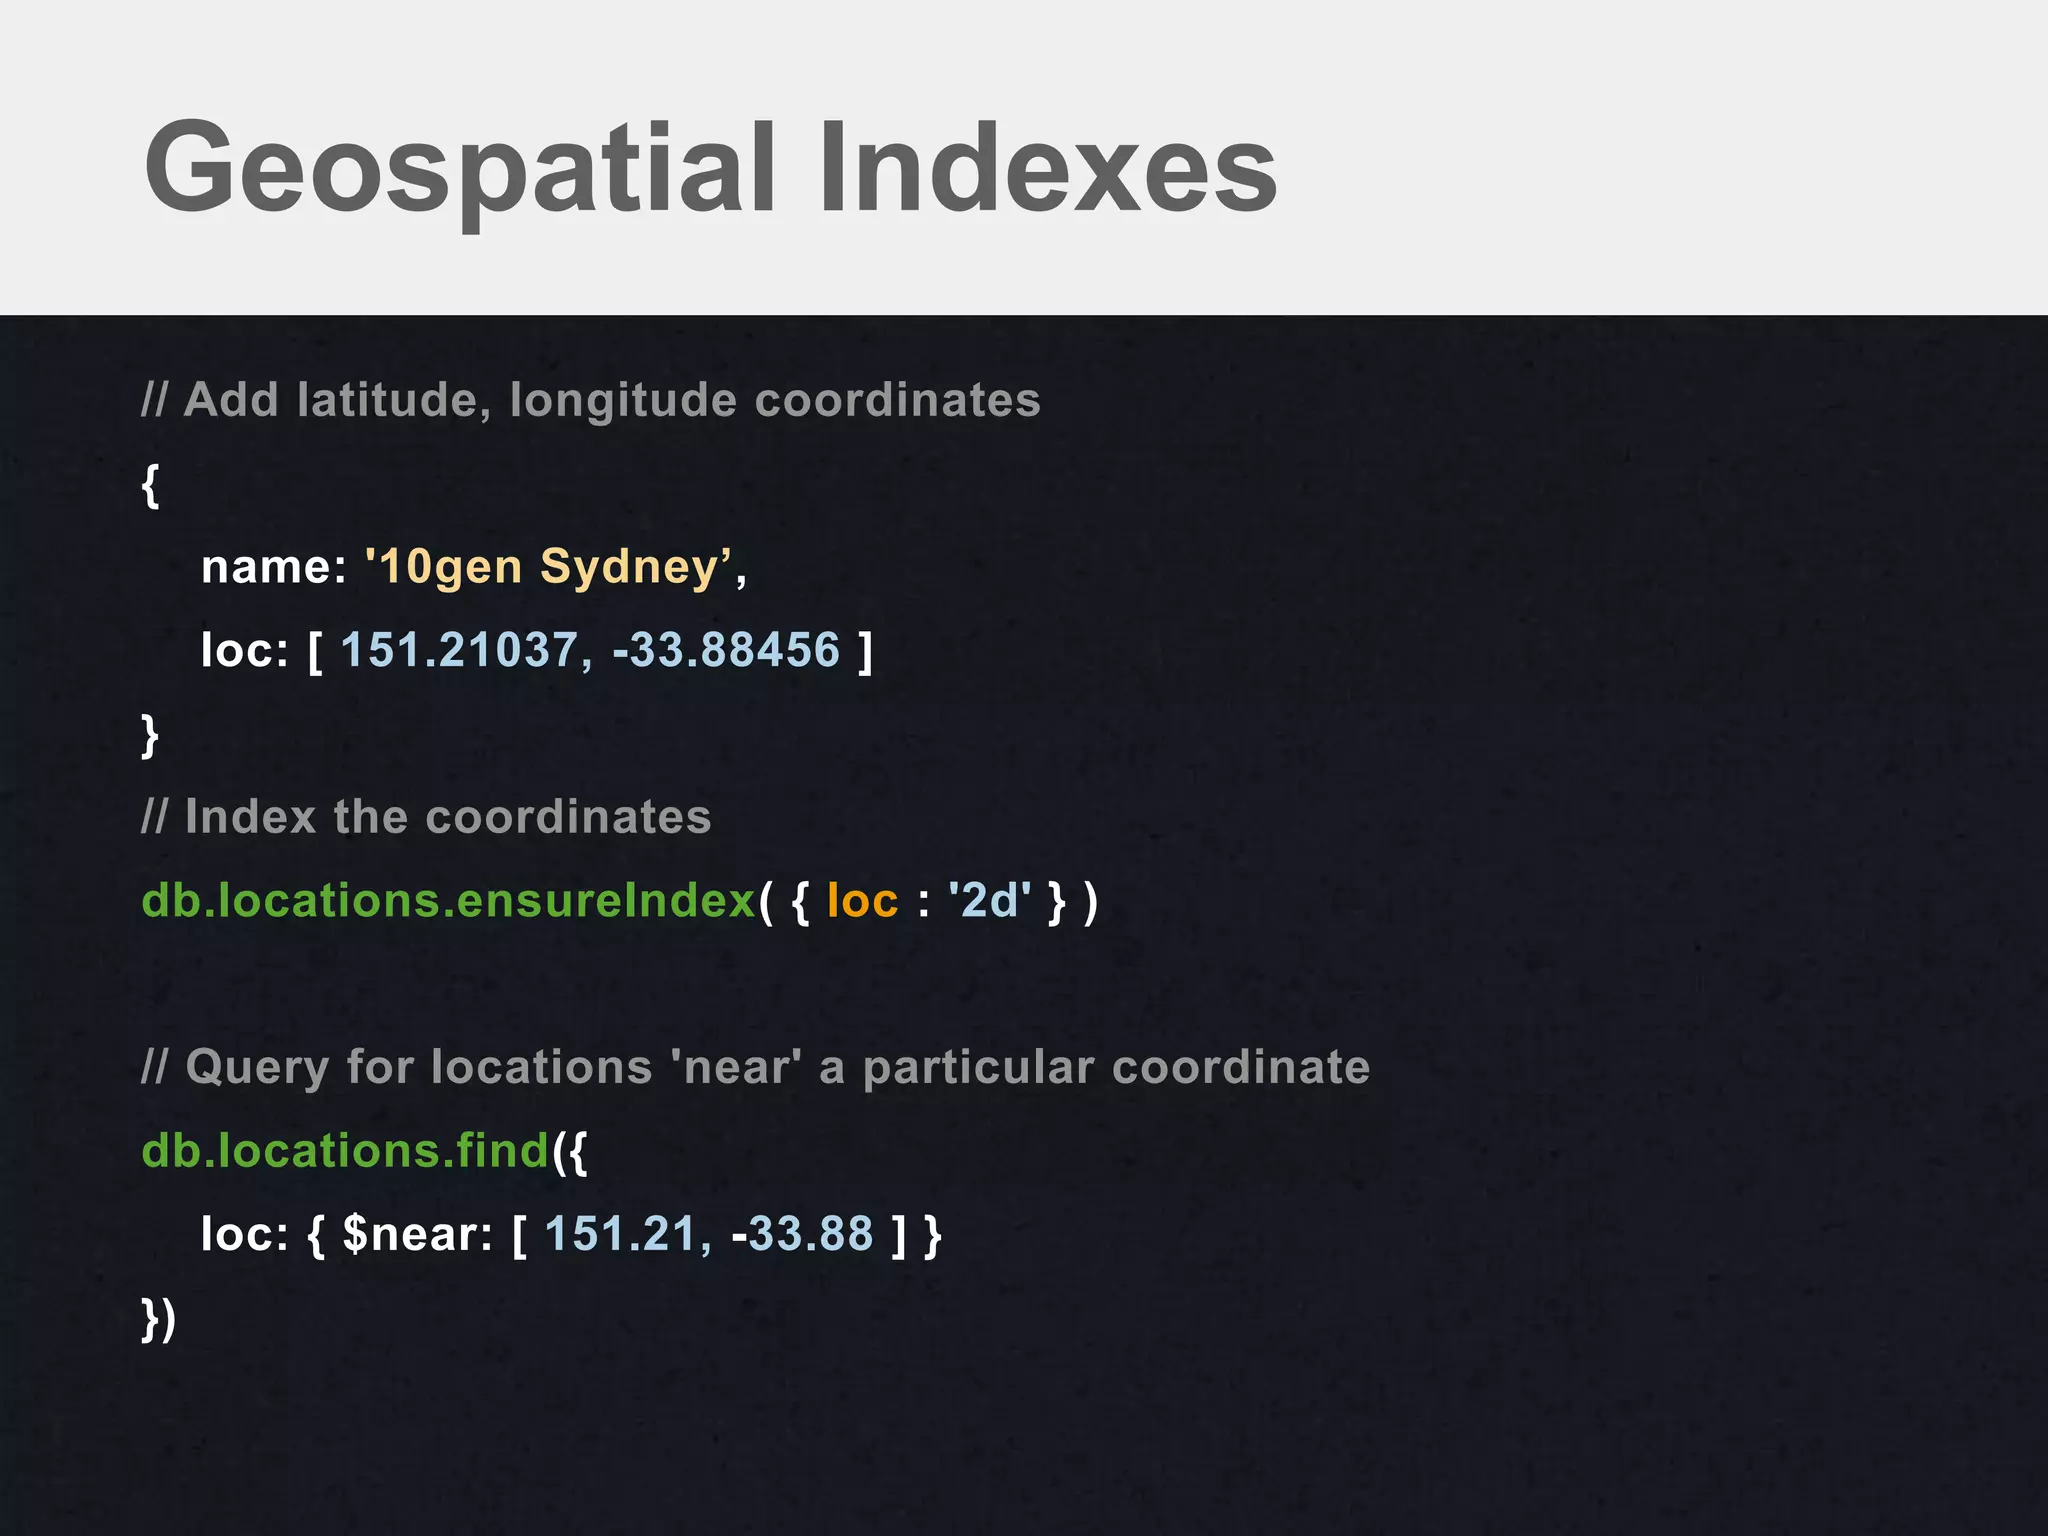Click the '$near: [ 151.21, -33.88 ]' line
This screenshot has width=2048, height=1536.
571,1234
